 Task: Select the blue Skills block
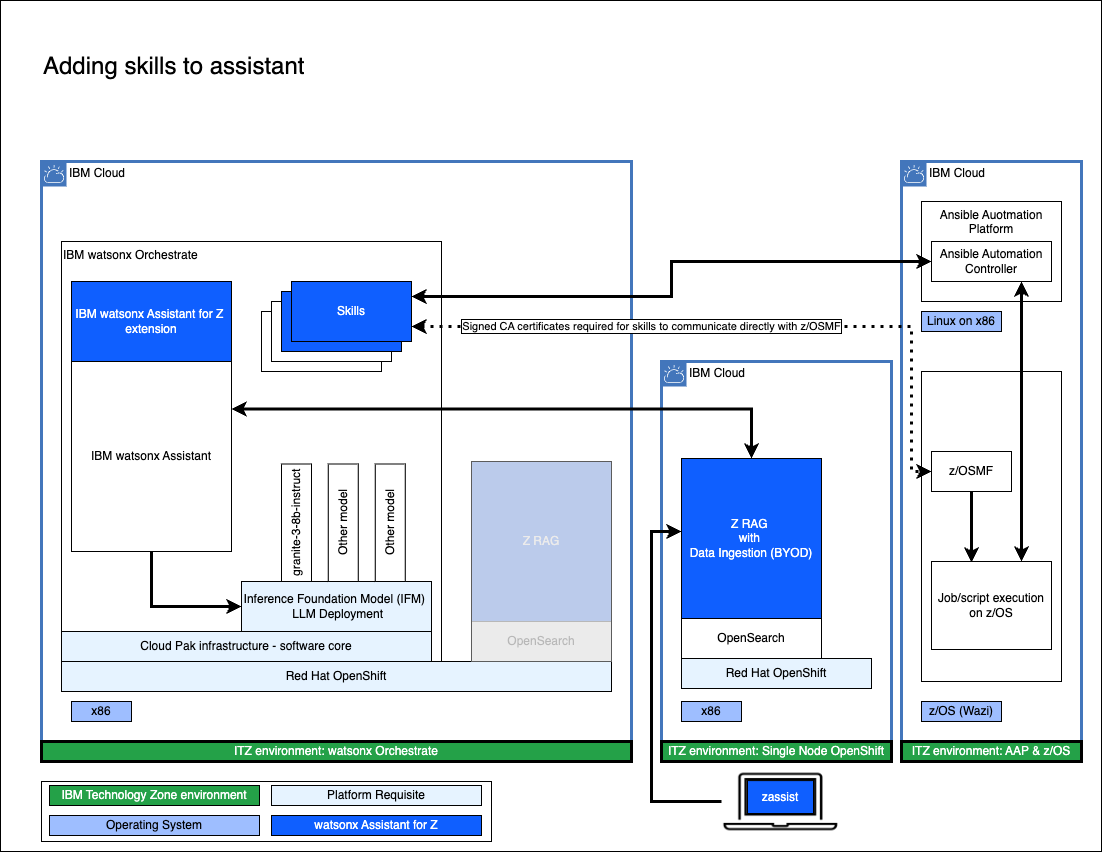point(351,310)
